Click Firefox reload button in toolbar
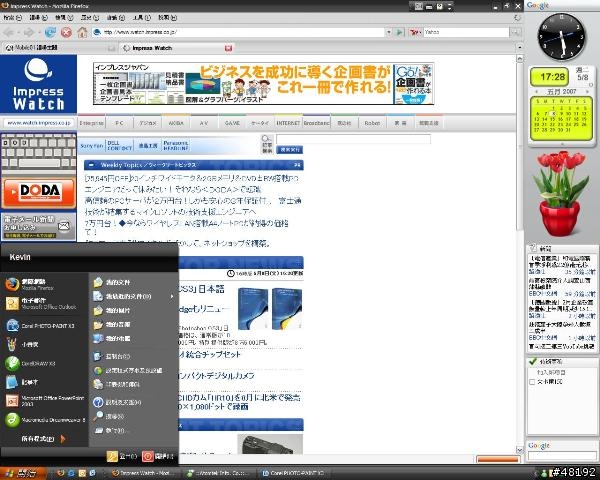This screenshot has width=600, height=480. coord(50,33)
